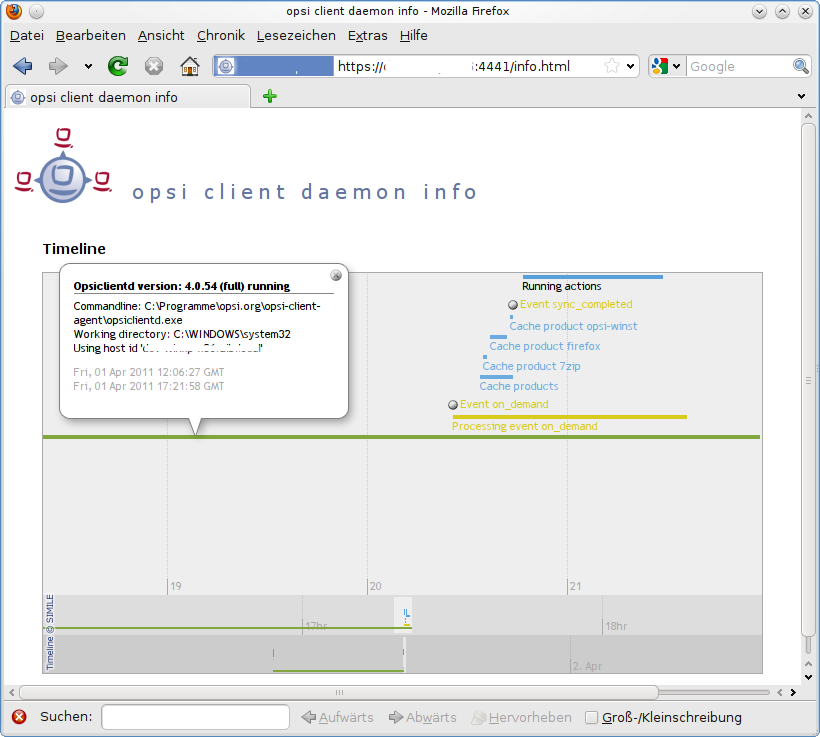
Task: Click the vertical scrollbar thumb
Action: pyautogui.click(x=808, y=381)
